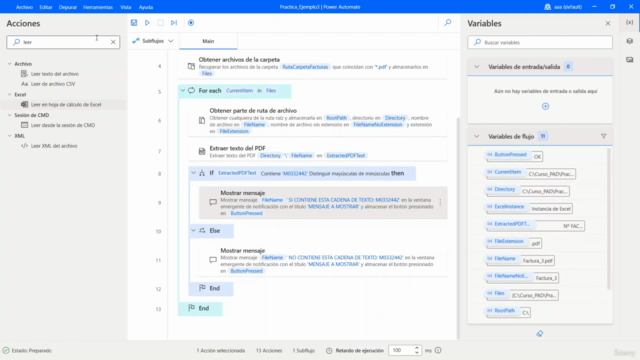Select the End action on line 12
This screenshot has width=640, height=360.
coord(211,288)
